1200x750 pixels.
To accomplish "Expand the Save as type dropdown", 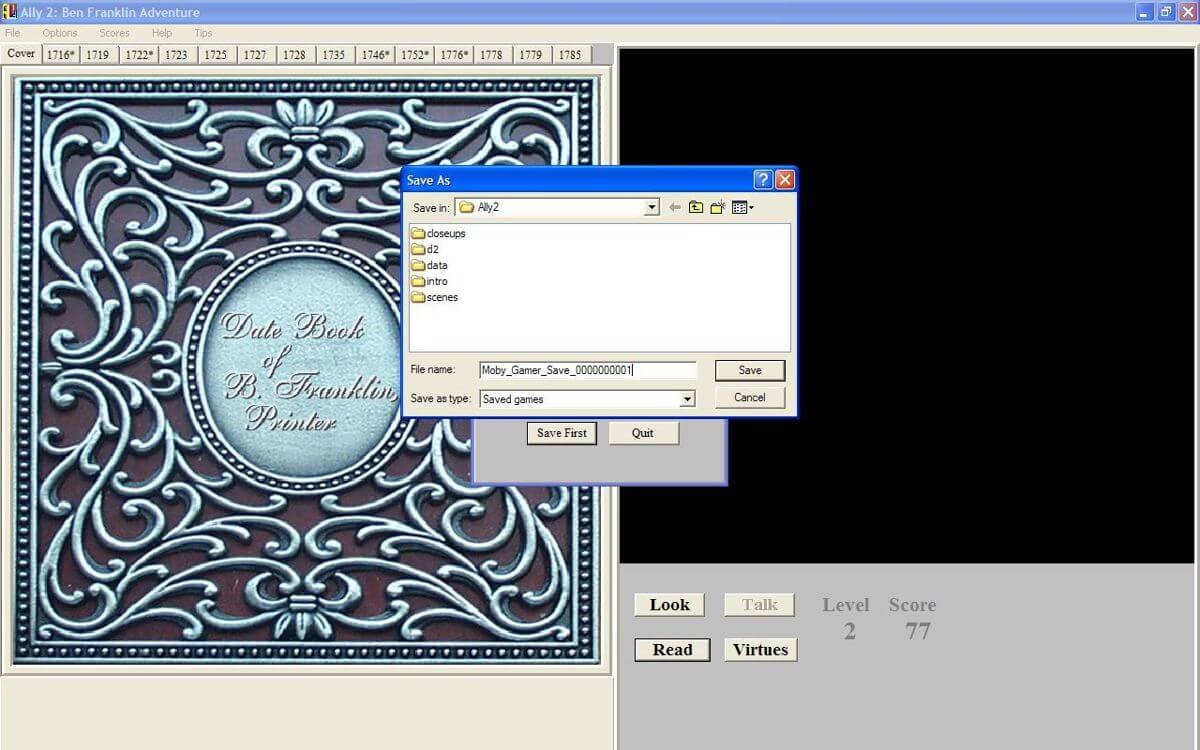I will pos(687,399).
